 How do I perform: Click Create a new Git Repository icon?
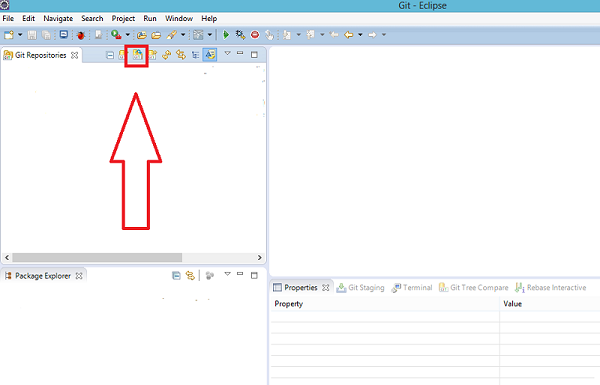153,55
